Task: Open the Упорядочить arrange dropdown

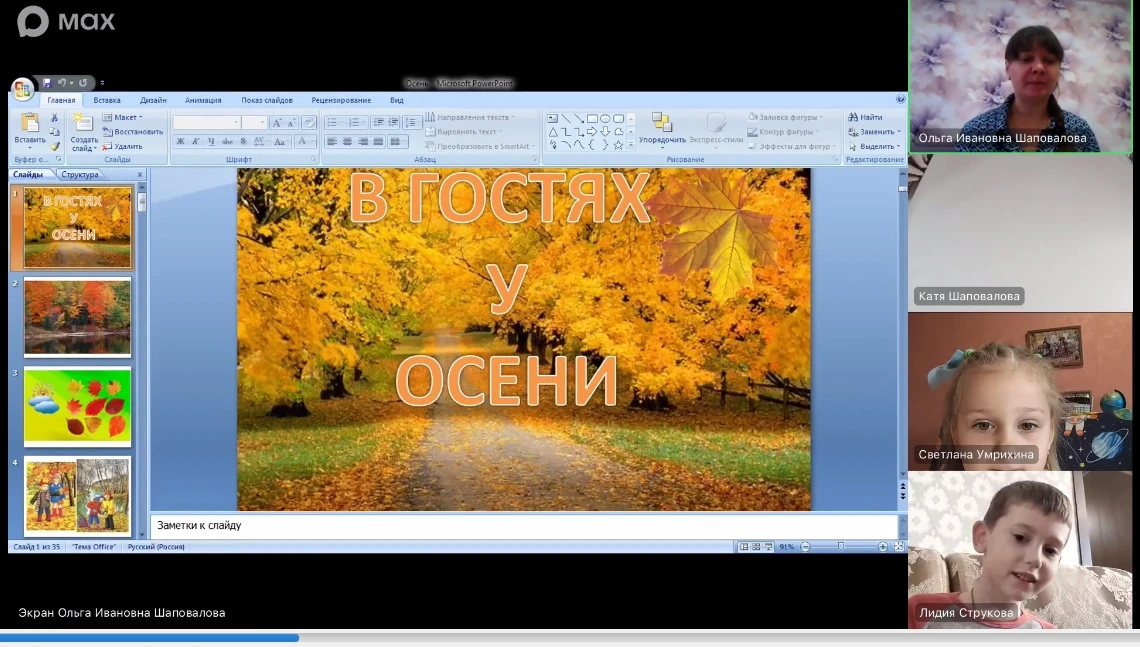Action: (x=662, y=129)
